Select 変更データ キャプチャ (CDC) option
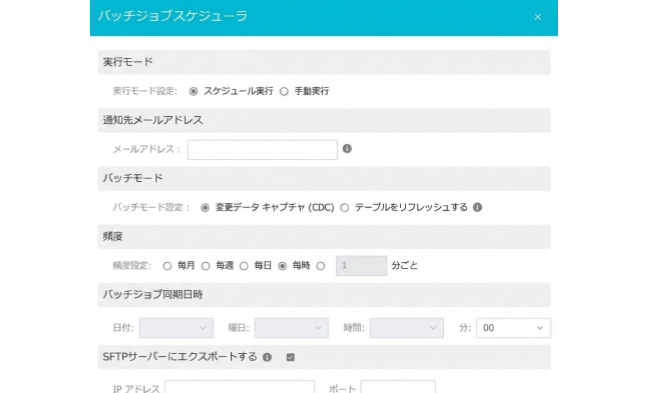Screen dimensions: 648x393 pos(205,207)
